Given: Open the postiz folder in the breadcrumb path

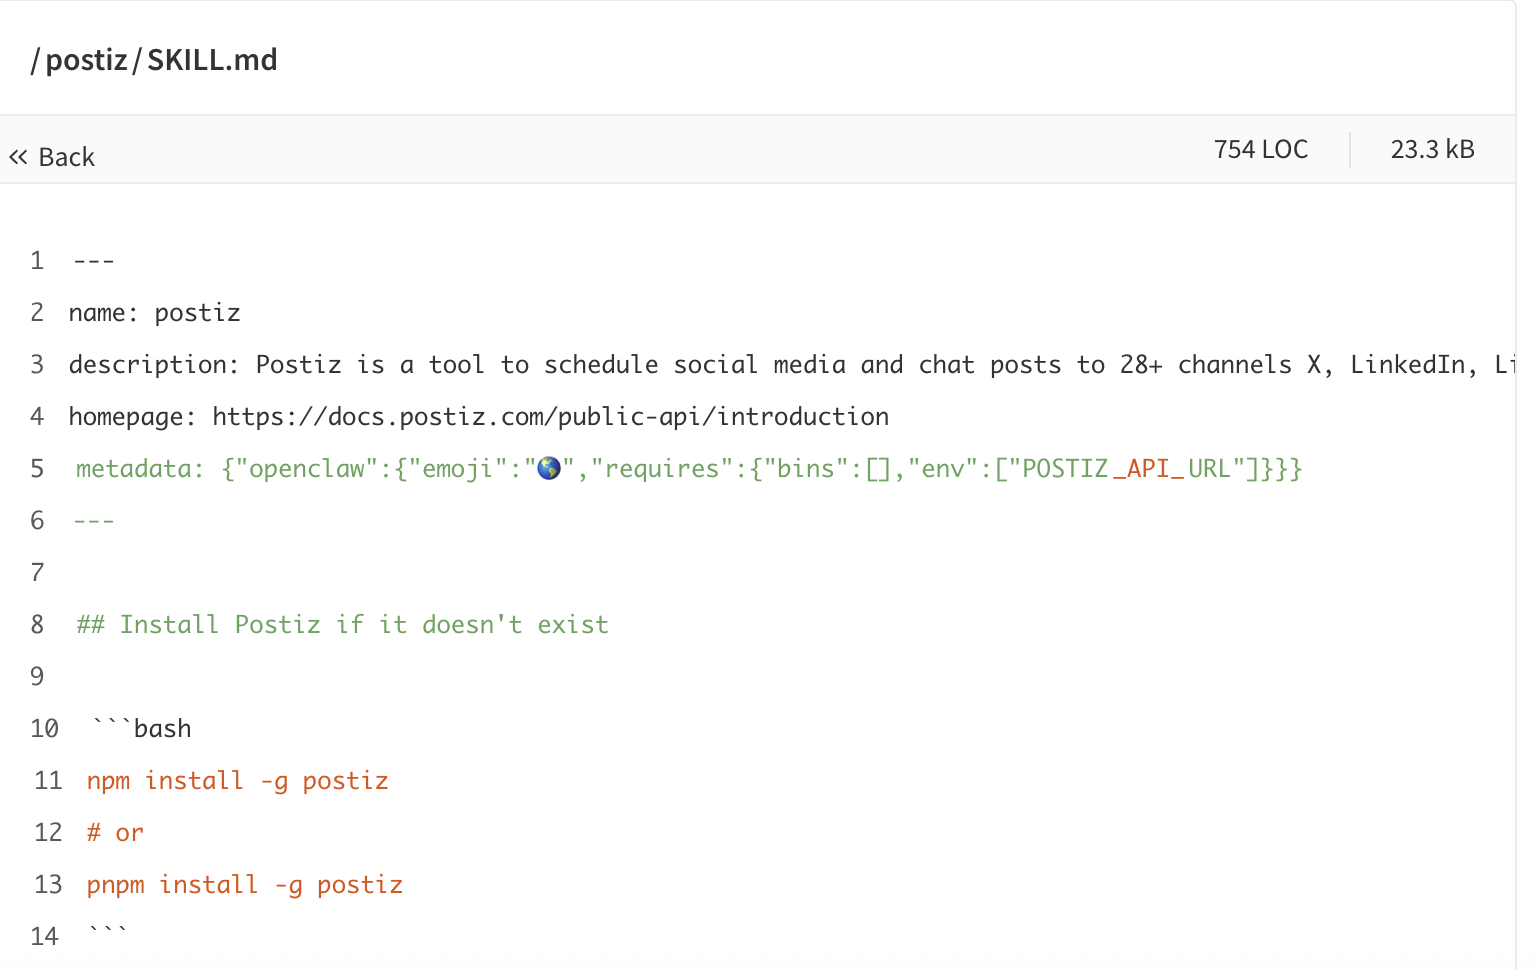Looking at the screenshot, I should coord(86,59).
